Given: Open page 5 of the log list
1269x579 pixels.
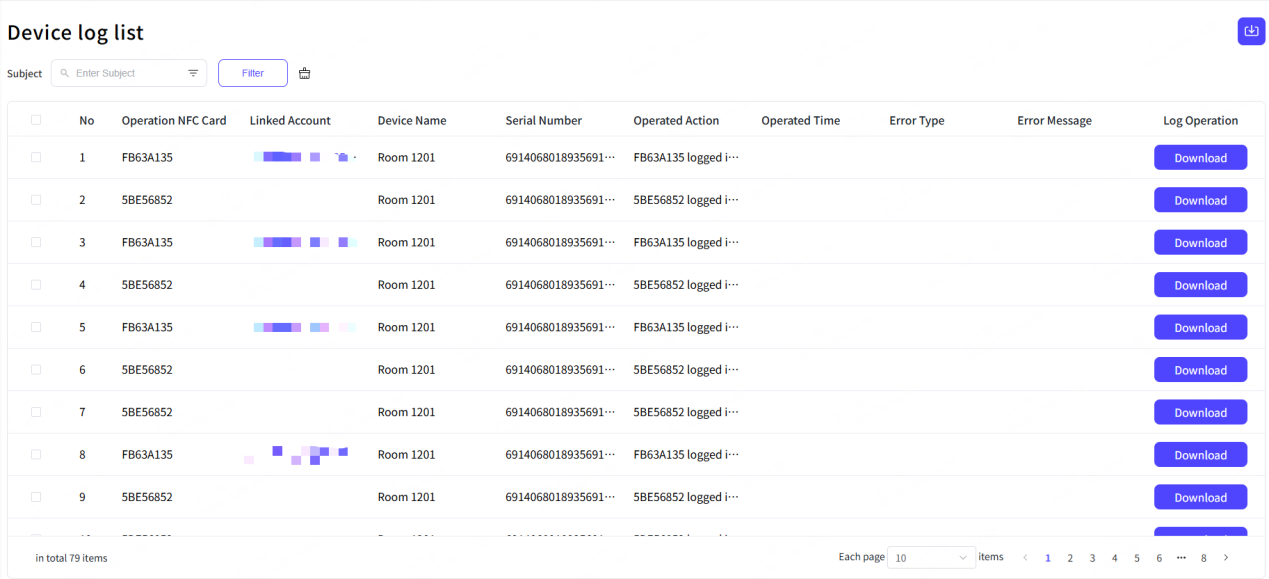Looking at the screenshot, I should tap(1137, 558).
